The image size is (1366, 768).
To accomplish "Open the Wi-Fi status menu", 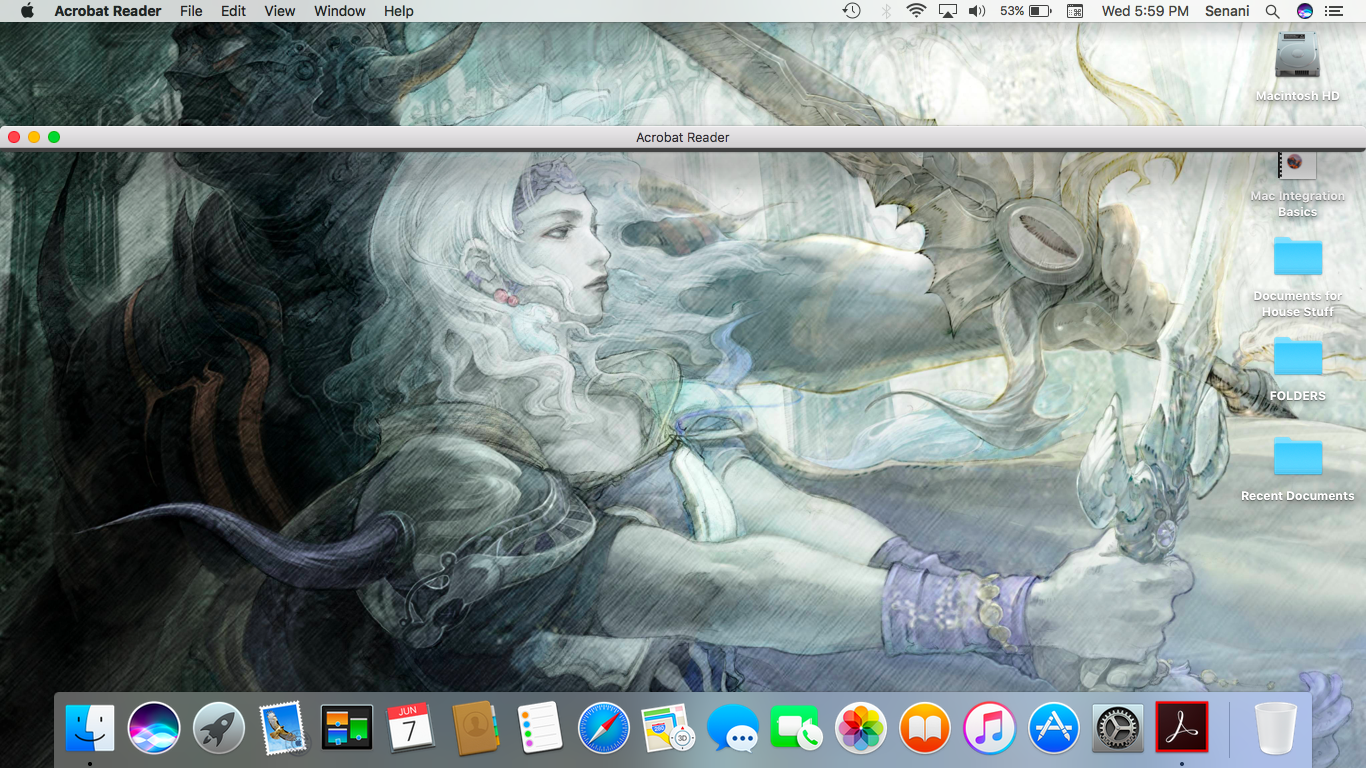I will [x=916, y=11].
